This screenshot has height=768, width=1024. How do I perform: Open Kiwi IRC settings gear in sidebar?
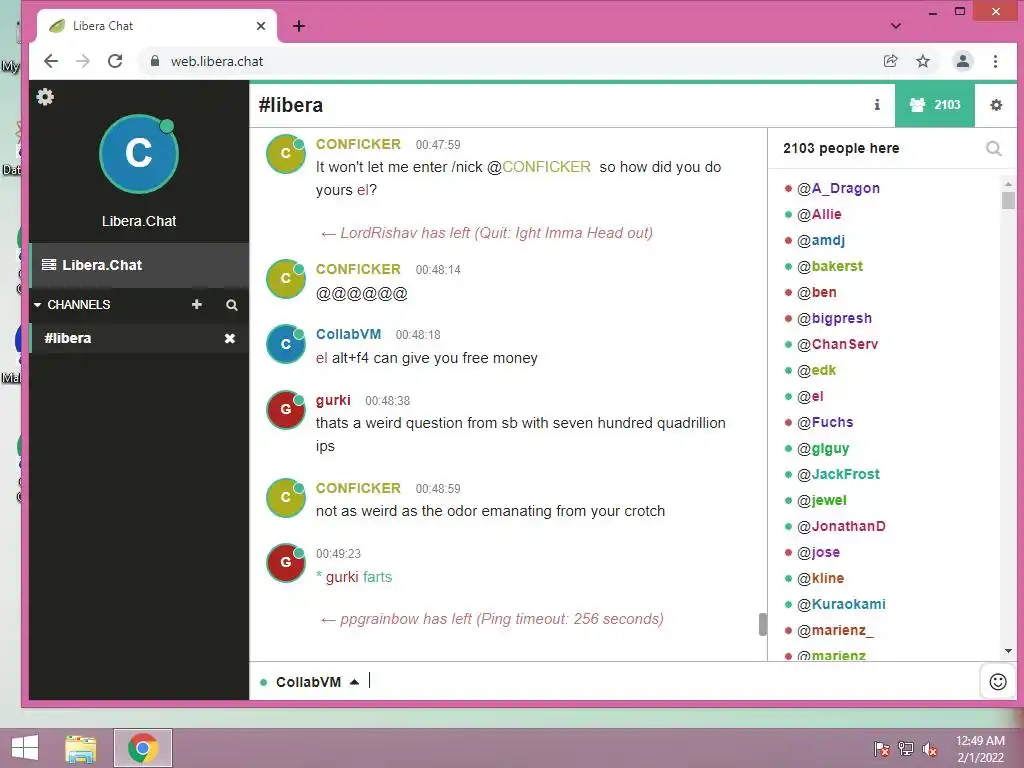tap(45, 97)
